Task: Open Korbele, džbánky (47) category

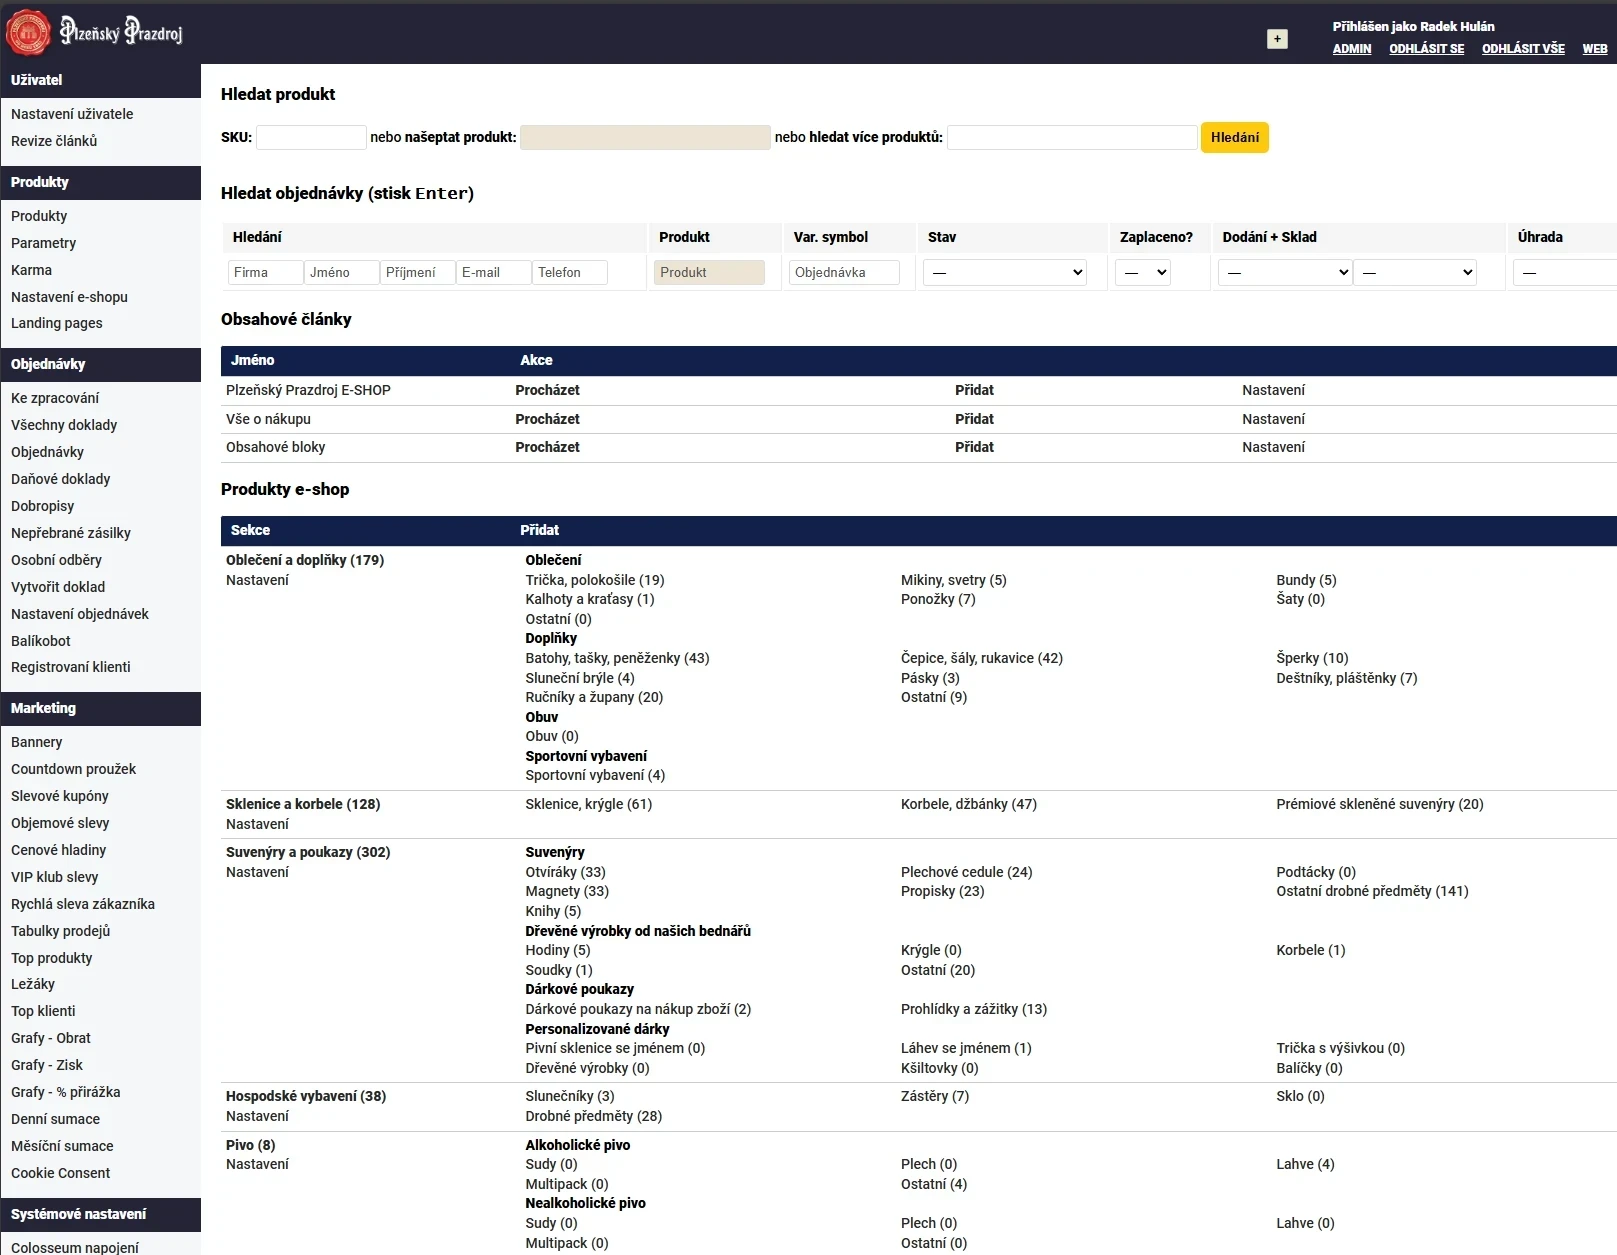Action: point(968,804)
